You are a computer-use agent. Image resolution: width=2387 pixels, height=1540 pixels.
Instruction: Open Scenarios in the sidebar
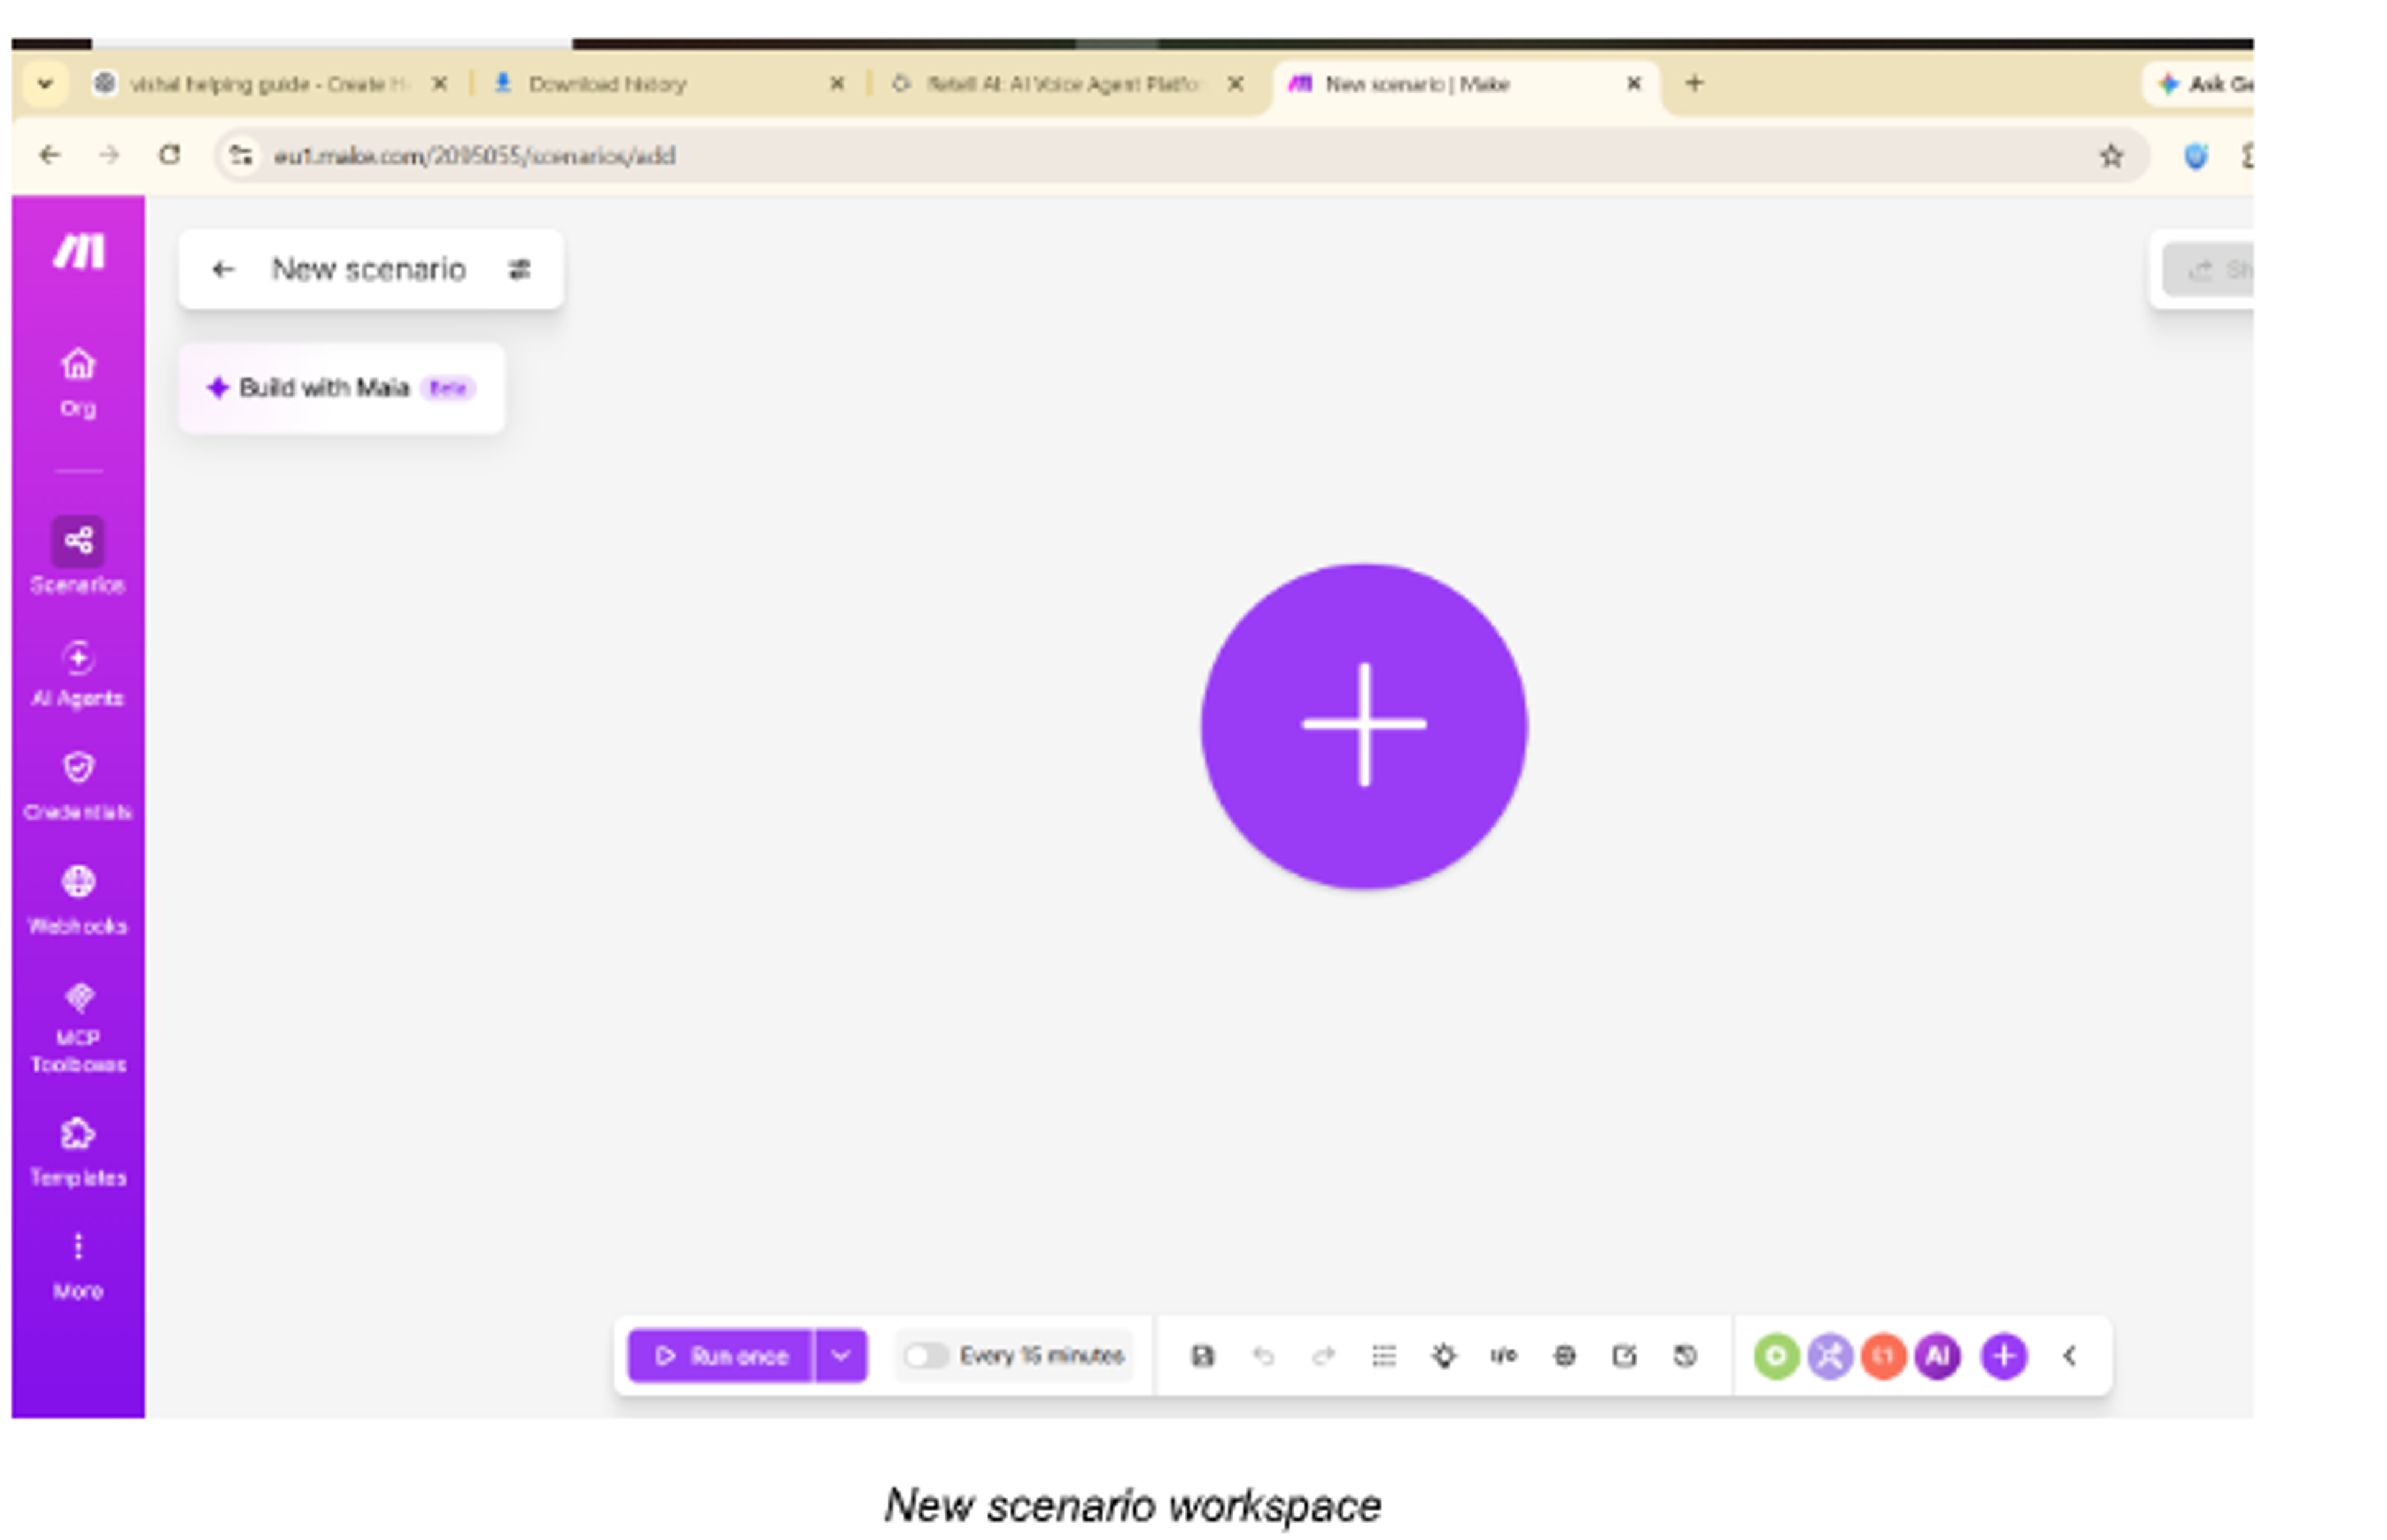click(x=78, y=556)
